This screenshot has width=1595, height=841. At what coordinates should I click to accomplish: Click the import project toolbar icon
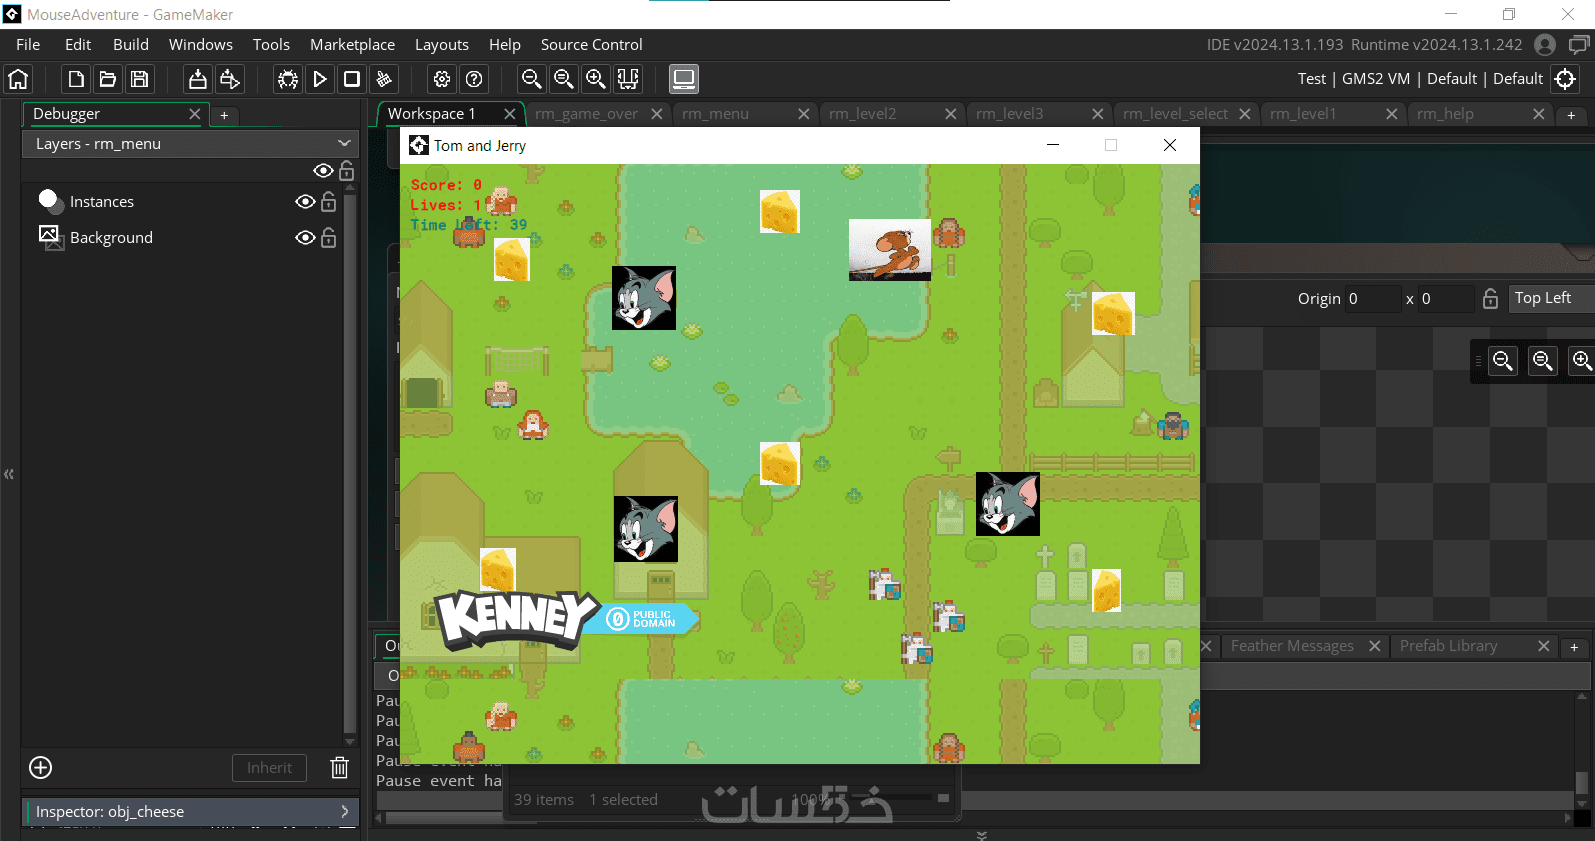[198, 79]
